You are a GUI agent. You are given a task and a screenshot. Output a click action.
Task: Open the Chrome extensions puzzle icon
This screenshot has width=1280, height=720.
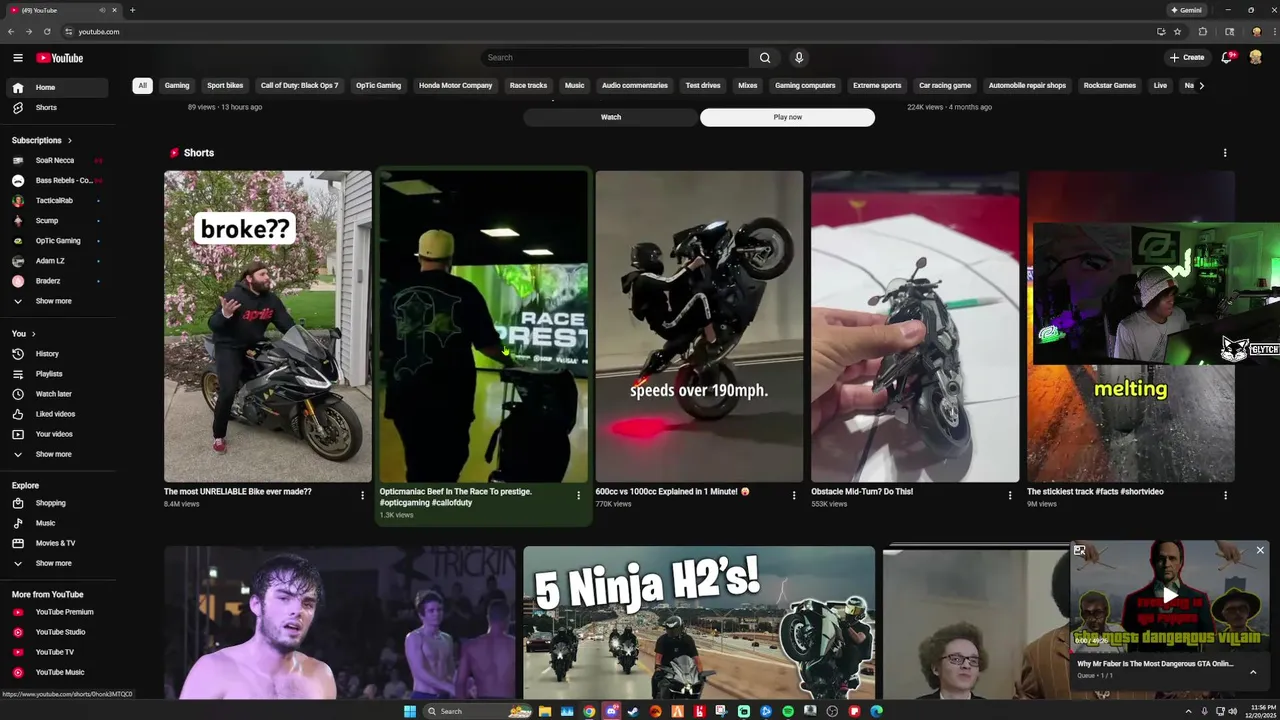(x=1203, y=31)
